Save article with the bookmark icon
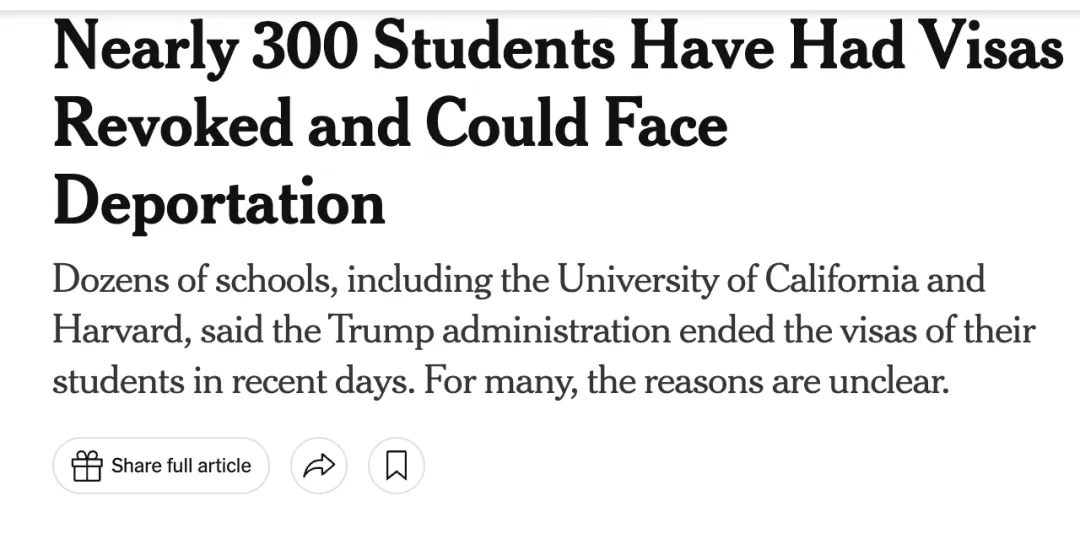Screen dimensions: 1080x555 click(396, 466)
